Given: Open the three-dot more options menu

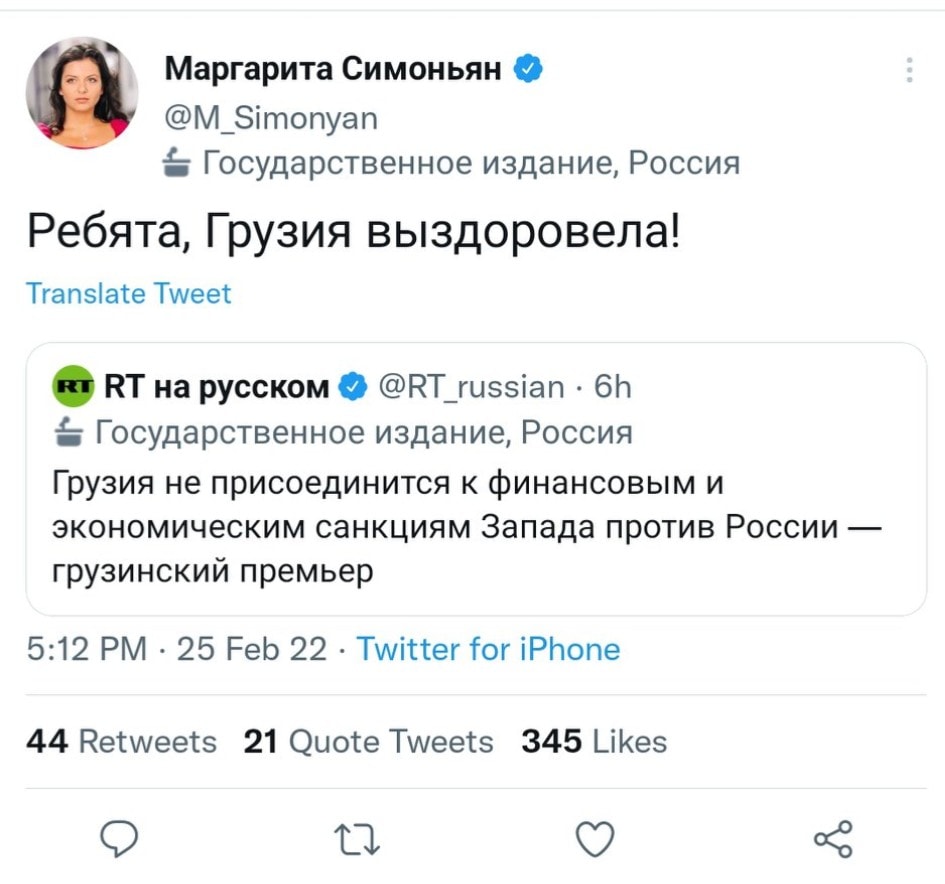Looking at the screenshot, I should click(x=909, y=70).
